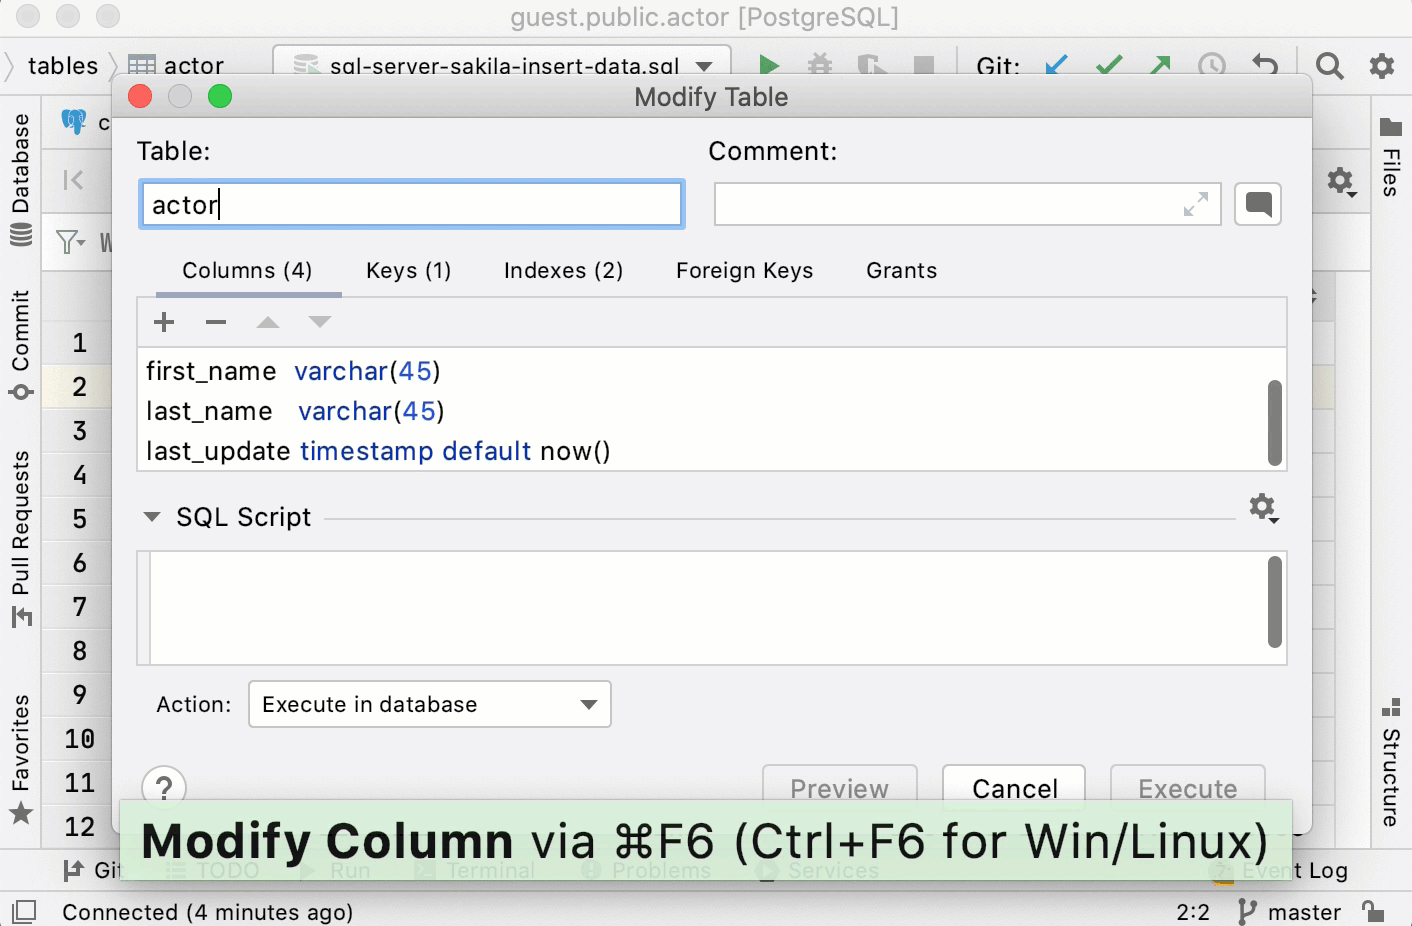Open help with question mark button
Image resolution: width=1412 pixels, height=926 pixels.
(164, 788)
